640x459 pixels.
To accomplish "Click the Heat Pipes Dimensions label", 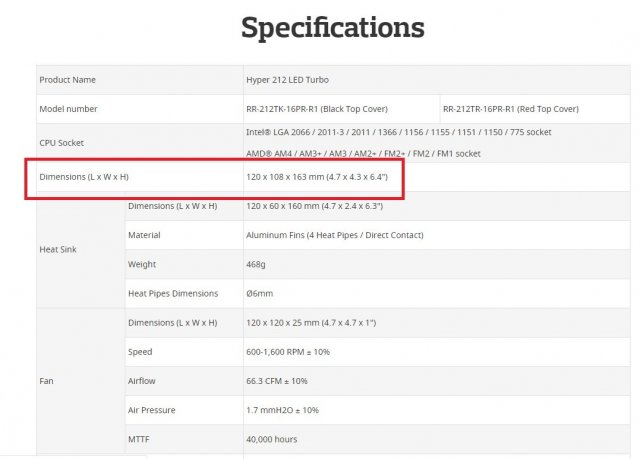I will [x=173, y=294].
